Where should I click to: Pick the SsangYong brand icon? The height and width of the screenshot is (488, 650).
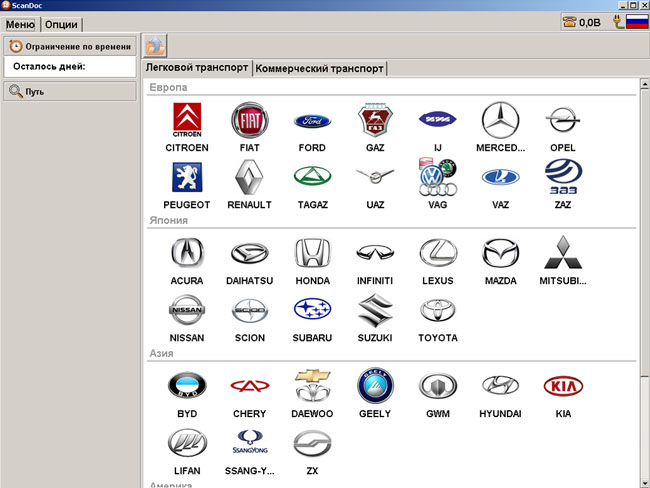pos(250,443)
